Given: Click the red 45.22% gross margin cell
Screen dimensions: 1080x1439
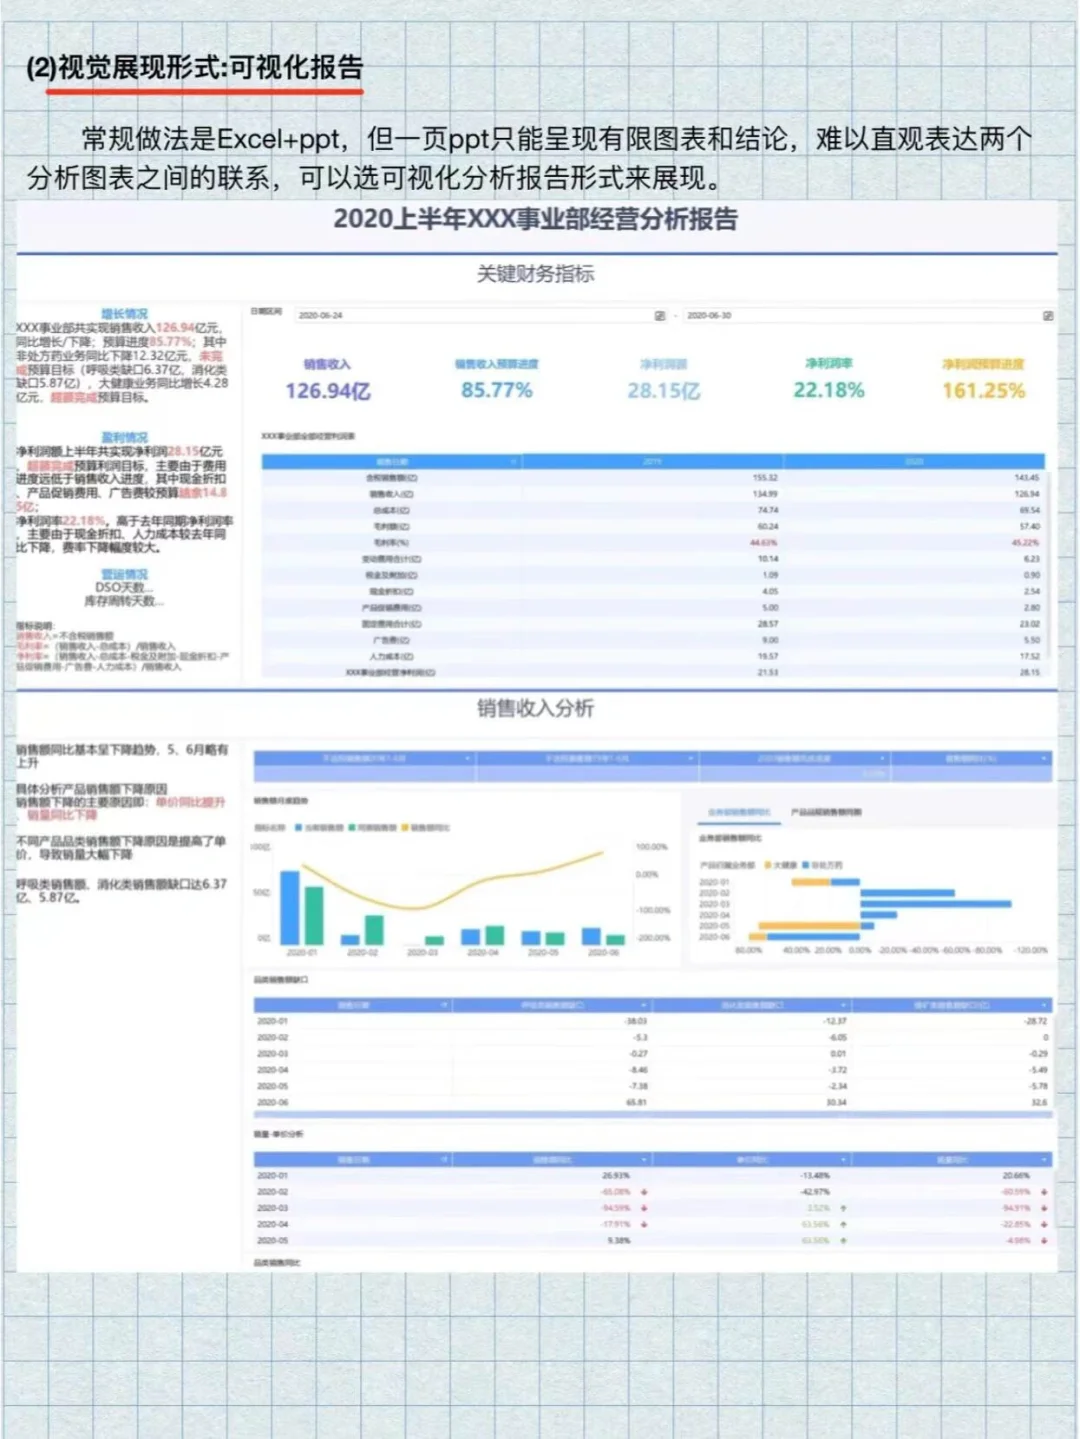Looking at the screenshot, I should point(1026,543).
